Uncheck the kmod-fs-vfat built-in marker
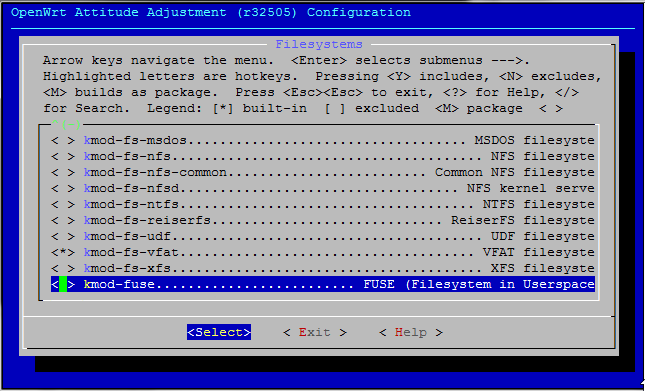Viewport: 645px width, 391px height. tap(63, 252)
